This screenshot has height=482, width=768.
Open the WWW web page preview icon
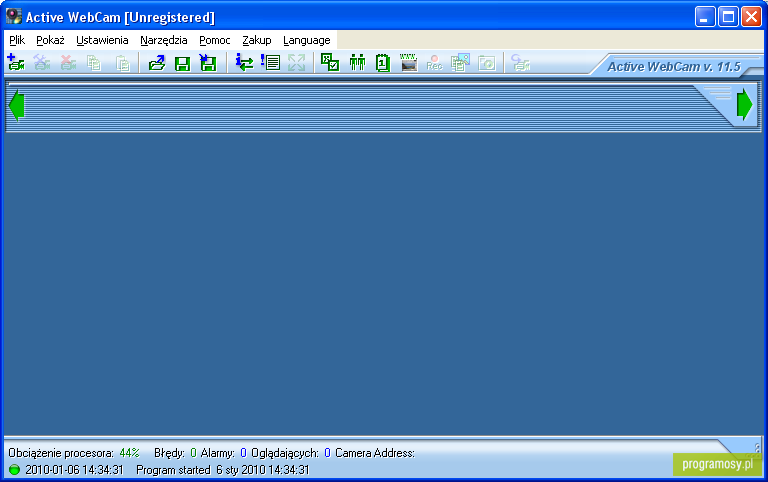[x=408, y=63]
